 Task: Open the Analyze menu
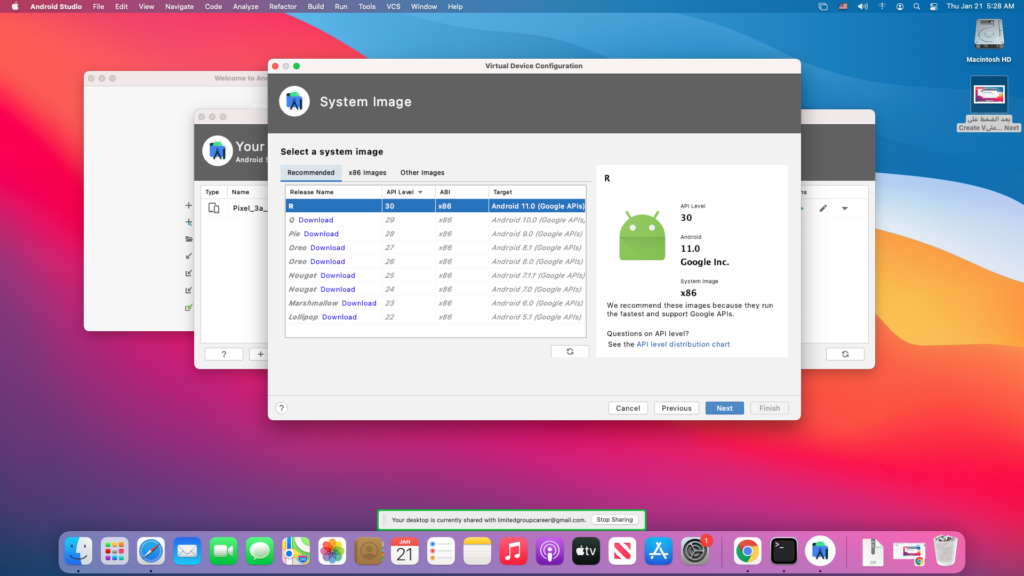[x=246, y=7]
